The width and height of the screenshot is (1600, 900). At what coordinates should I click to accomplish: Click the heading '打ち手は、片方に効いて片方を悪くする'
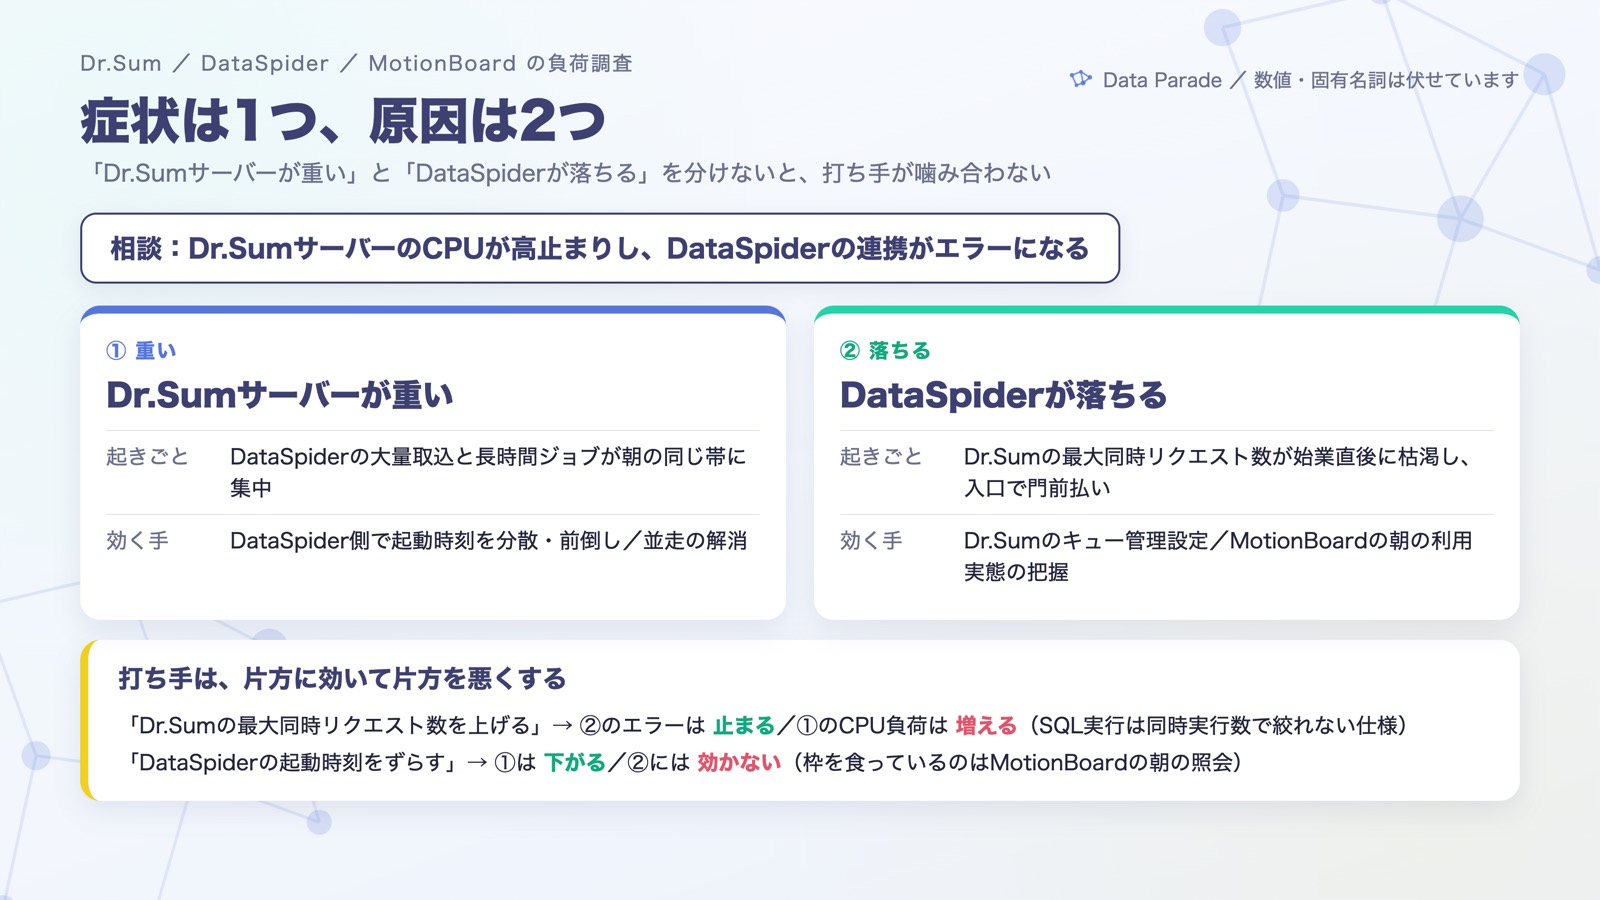click(x=342, y=678)
